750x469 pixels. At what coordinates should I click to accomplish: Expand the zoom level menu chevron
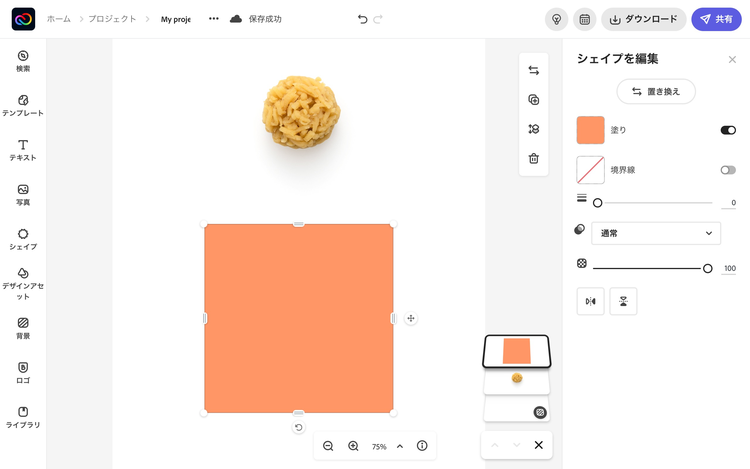400,446
